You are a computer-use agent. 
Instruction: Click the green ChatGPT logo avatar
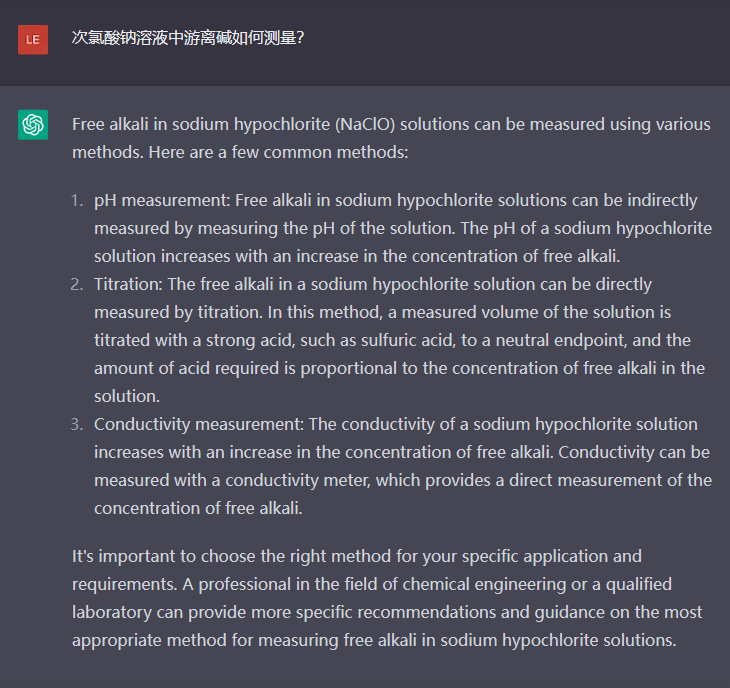coord(33,125)
